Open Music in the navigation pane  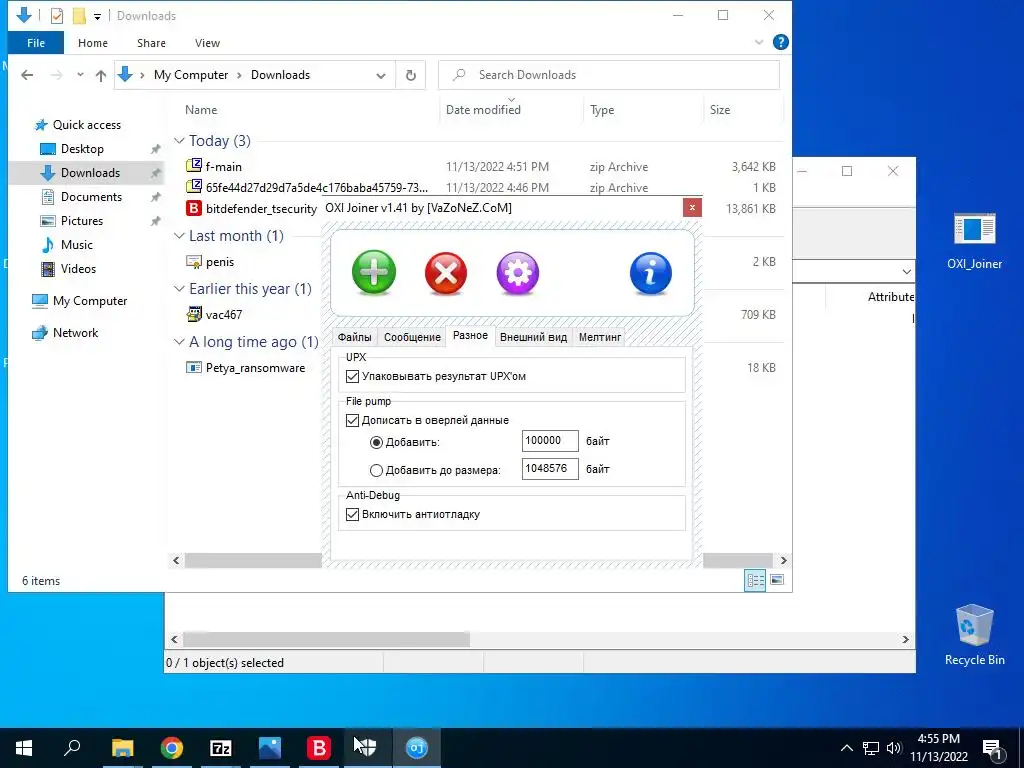tap(76, 245)
